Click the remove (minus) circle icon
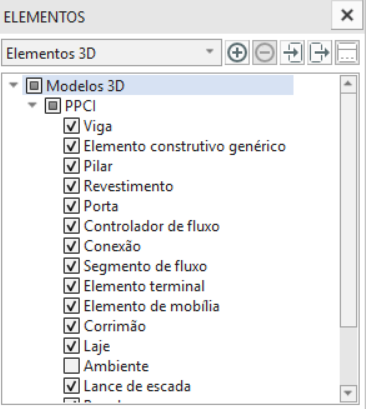The image size is (366, 409). pyautogui.click(x=265, y=53)
